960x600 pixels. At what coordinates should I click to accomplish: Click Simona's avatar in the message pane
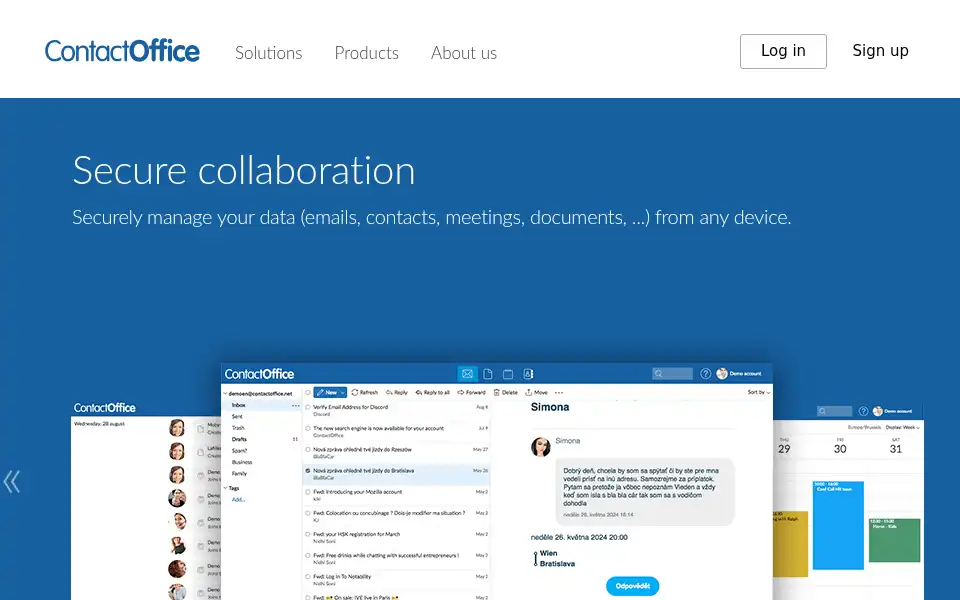pos(541,447)
